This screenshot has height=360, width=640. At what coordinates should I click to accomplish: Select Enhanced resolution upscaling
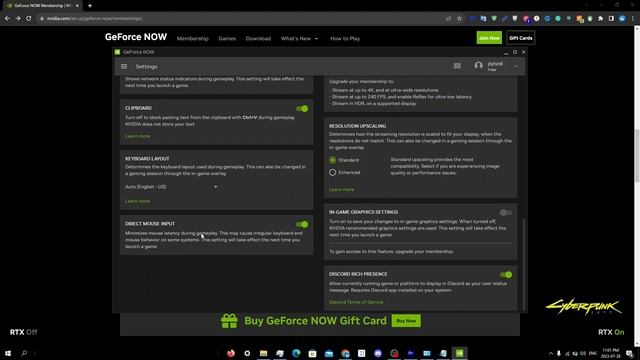tap(333, 172)
